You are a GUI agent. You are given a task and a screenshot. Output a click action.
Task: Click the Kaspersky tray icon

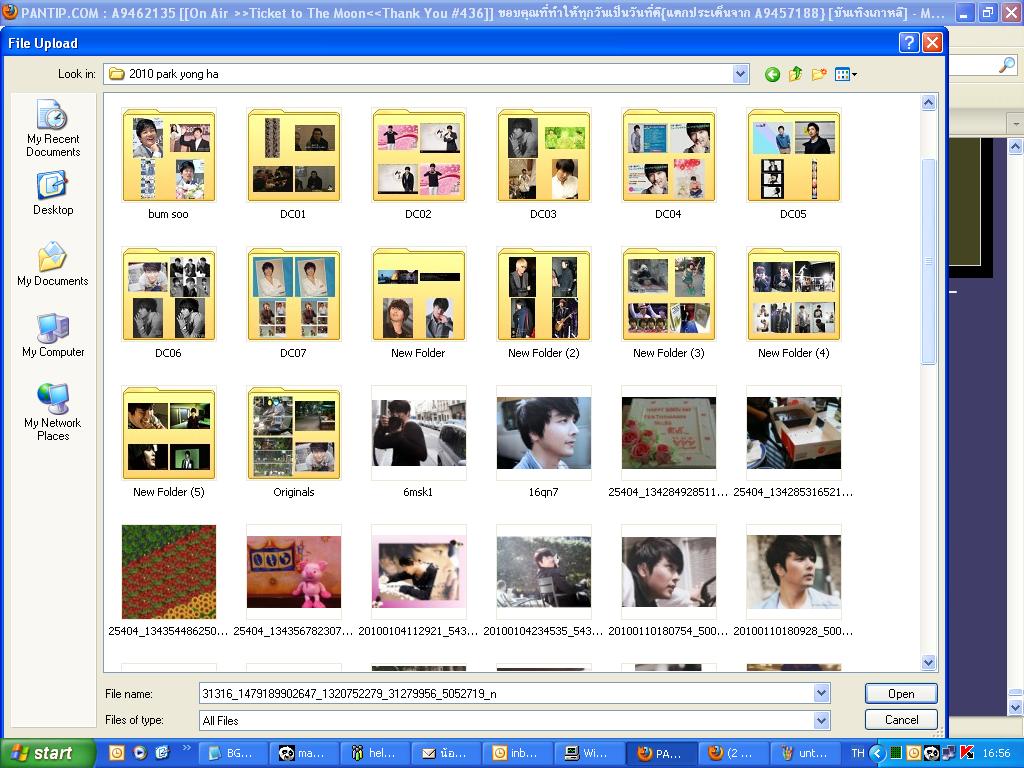[x=967, y=753]
